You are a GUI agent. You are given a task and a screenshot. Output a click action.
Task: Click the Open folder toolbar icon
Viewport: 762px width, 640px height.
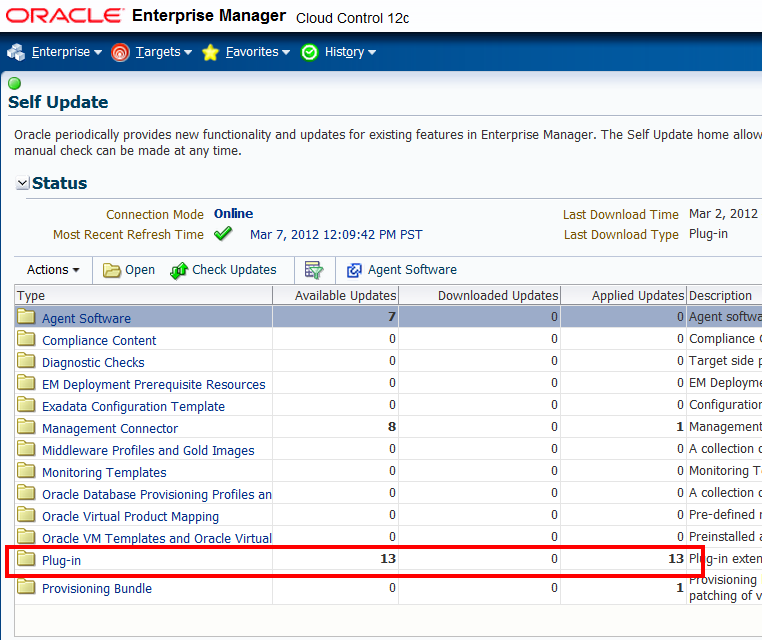tap(112, 270)
